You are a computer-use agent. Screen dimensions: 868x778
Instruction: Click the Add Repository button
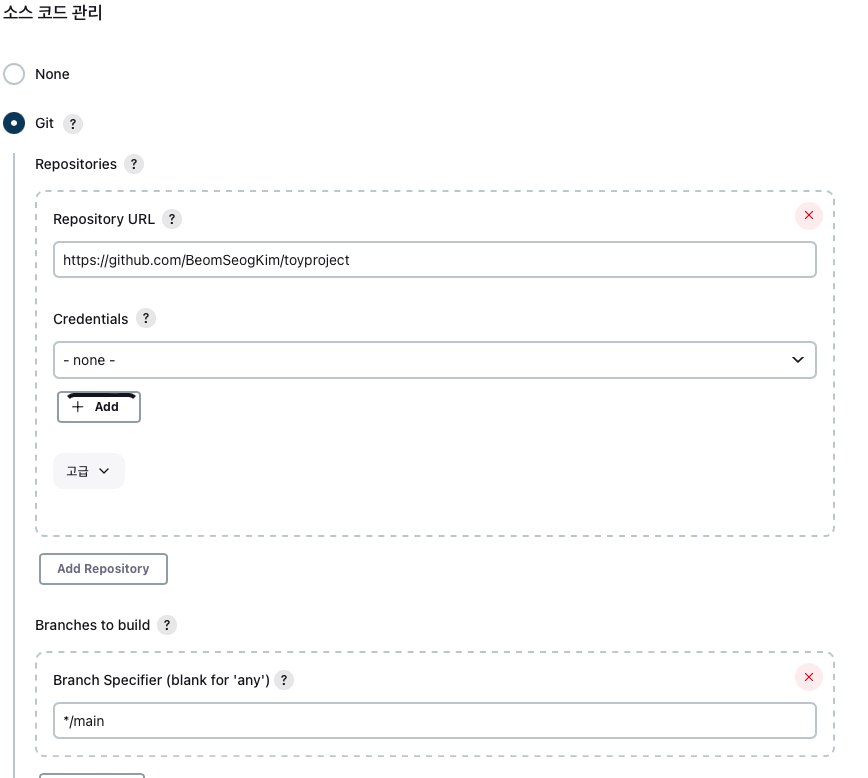[104, 569]
